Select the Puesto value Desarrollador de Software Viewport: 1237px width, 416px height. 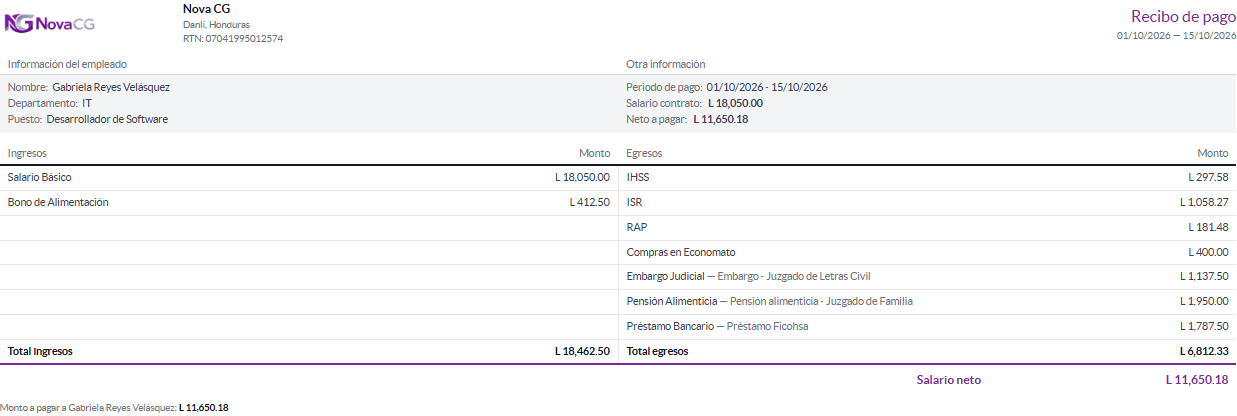point(107,119)
